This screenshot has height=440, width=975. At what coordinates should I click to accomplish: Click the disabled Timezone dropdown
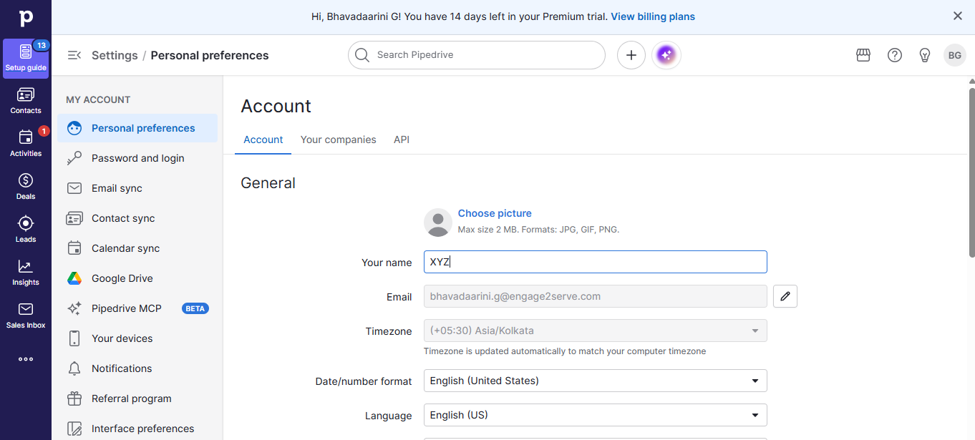click(x=595, y=331)
